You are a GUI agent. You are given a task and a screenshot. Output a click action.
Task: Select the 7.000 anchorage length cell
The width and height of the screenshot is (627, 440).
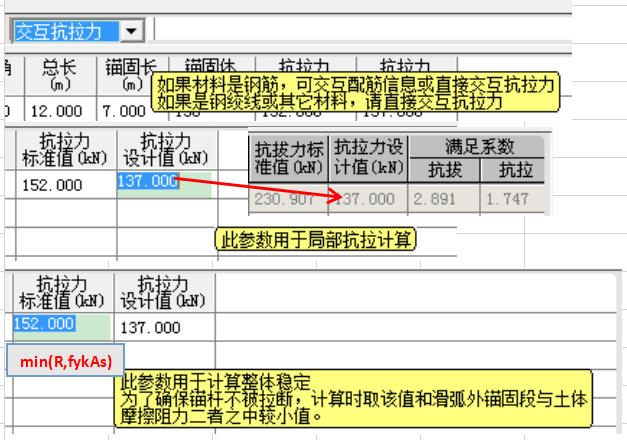(125, 109)
